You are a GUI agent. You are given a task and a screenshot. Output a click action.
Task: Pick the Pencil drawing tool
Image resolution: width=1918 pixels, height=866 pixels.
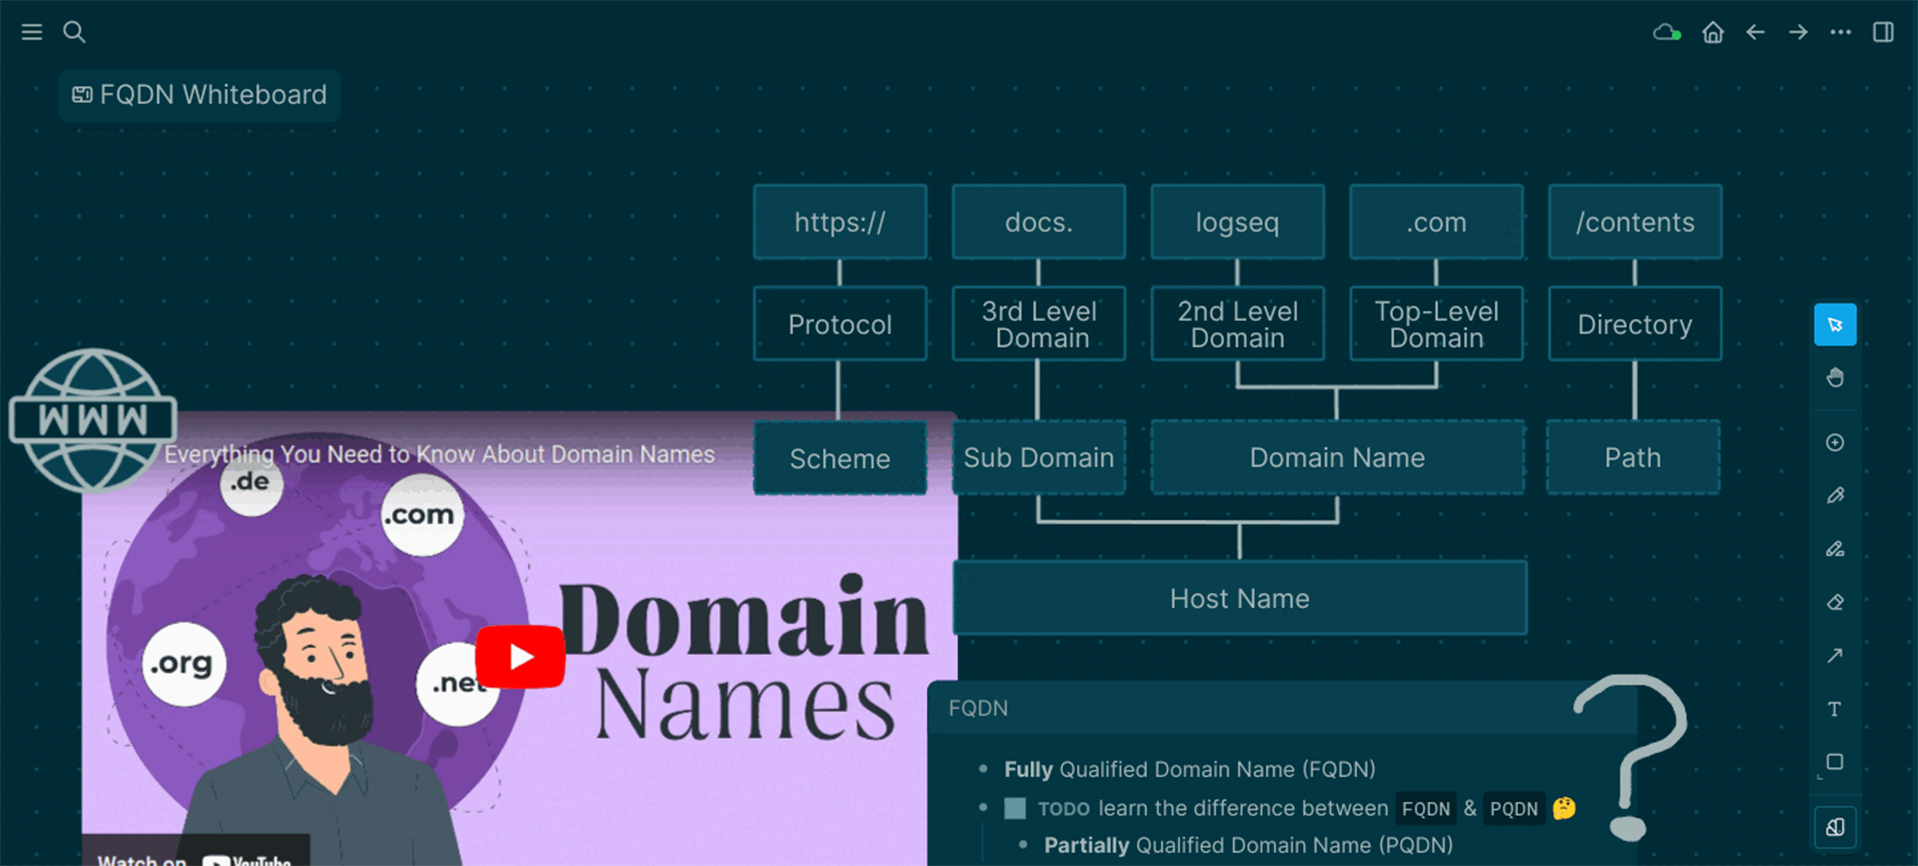tap(1835, 496)
